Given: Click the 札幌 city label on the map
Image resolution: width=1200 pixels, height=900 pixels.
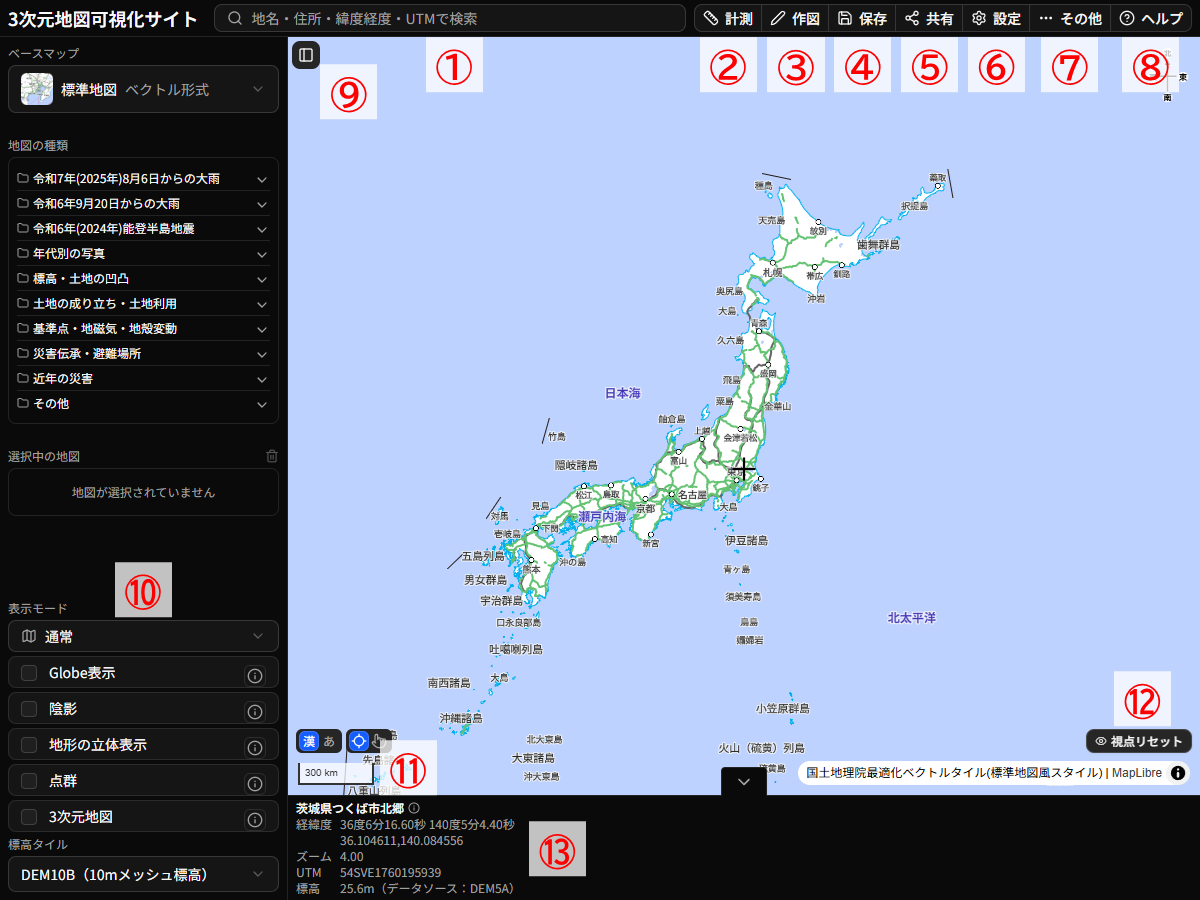Looking at the screenshot, I should pos(772,272).
